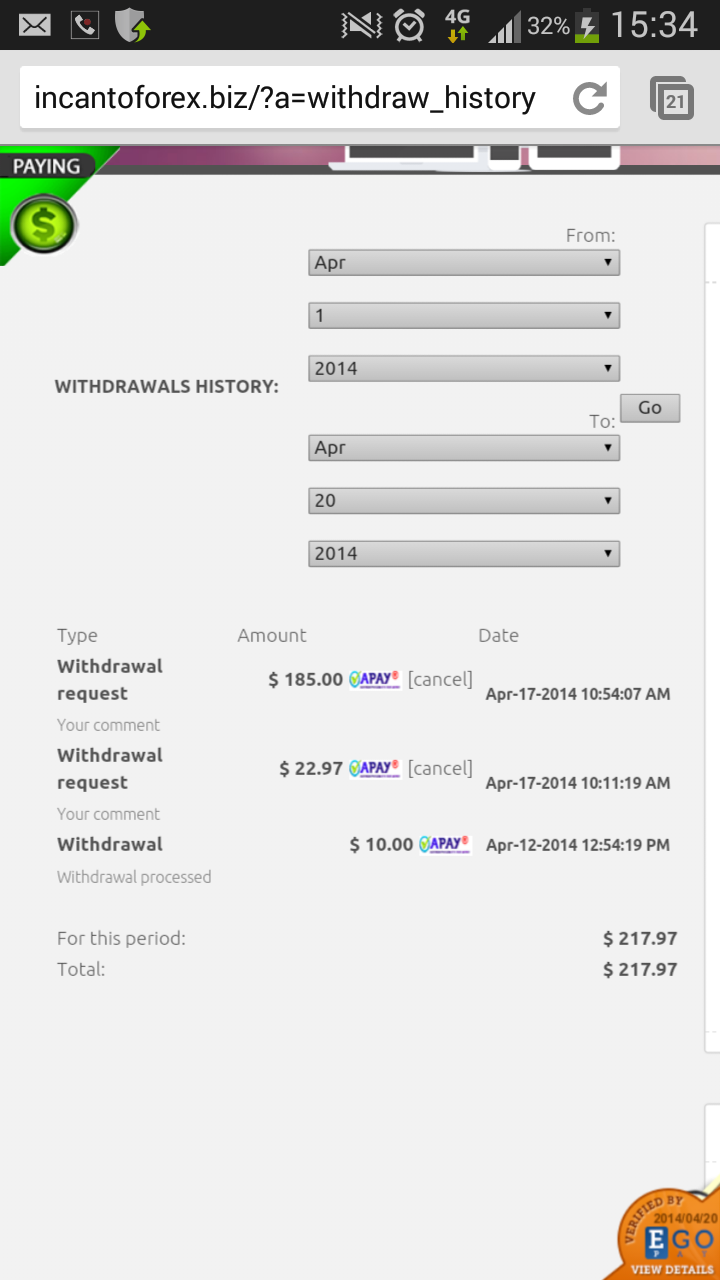Cancel the $ 22.97 withdrawal request
Image resolution: width=720 pixels, height=1280 pixels.
(x=440, y=769)
